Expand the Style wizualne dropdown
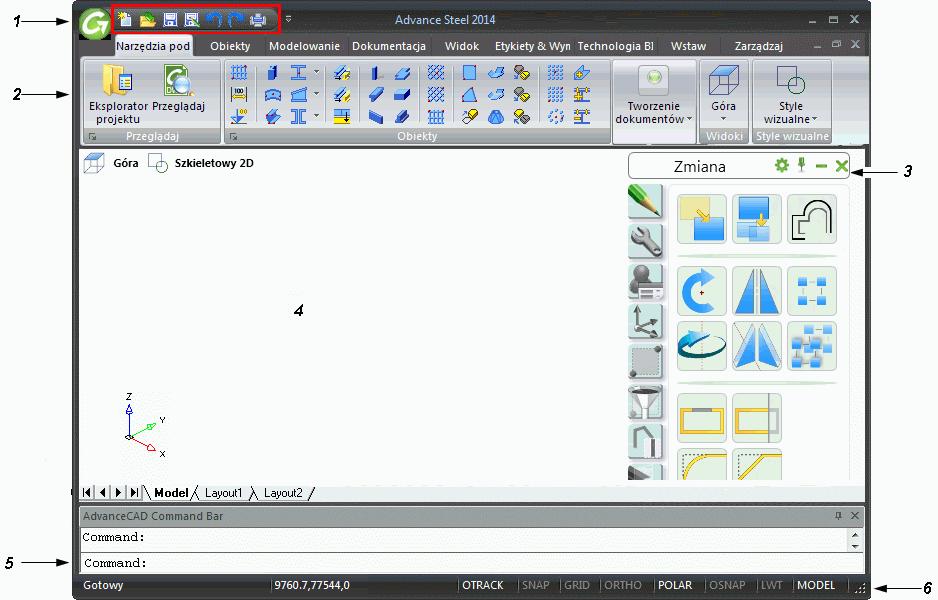 pos(814,119)
